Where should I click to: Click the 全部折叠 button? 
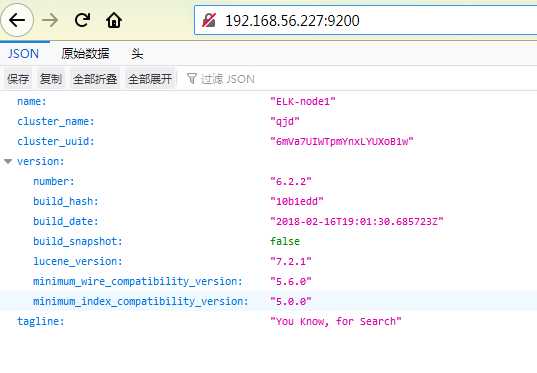click(95, 79)
